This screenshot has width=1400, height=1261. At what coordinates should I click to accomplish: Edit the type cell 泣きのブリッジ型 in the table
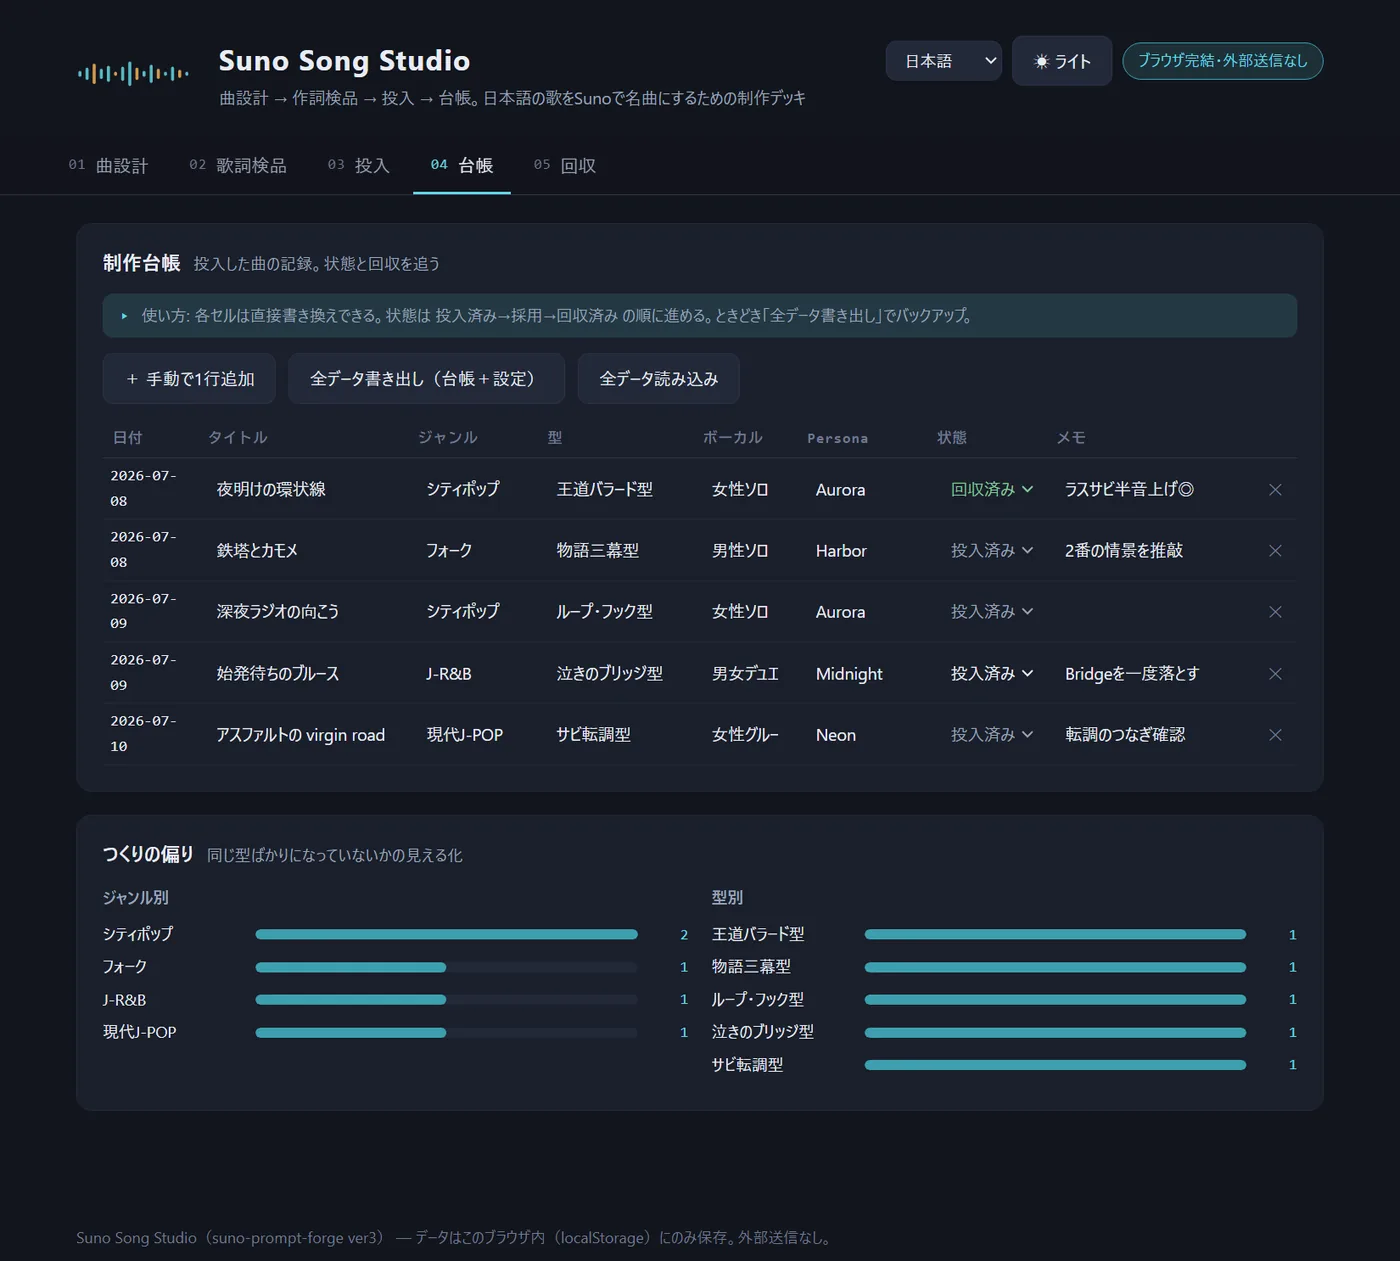(x=617, y=674)
